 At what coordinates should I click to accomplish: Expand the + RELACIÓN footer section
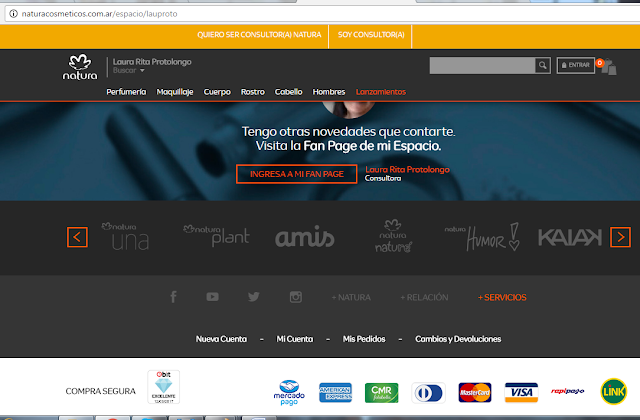click(424, 298)
